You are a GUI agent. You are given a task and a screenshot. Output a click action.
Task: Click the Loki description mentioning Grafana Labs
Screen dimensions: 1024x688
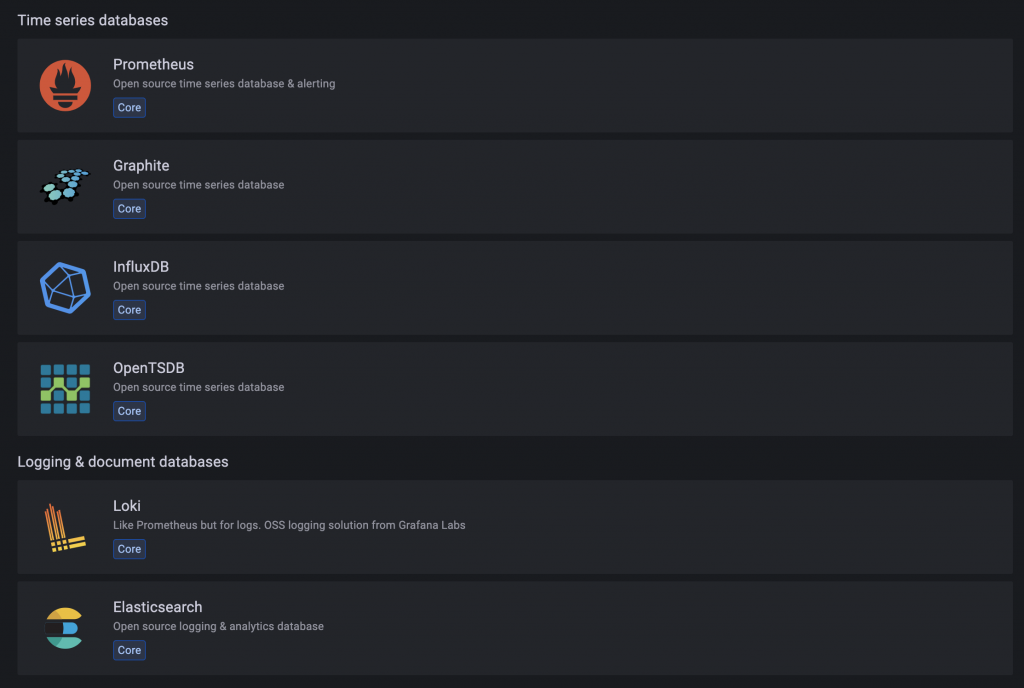(x=289, y=525)
